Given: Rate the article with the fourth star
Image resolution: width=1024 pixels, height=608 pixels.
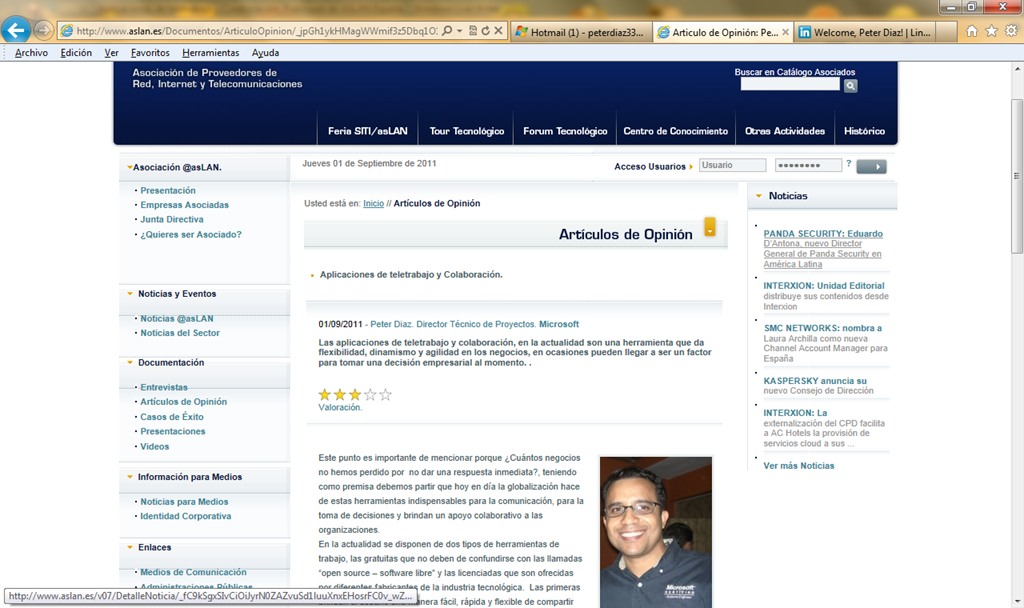Looking at the screenshot, I should point(370,394).
